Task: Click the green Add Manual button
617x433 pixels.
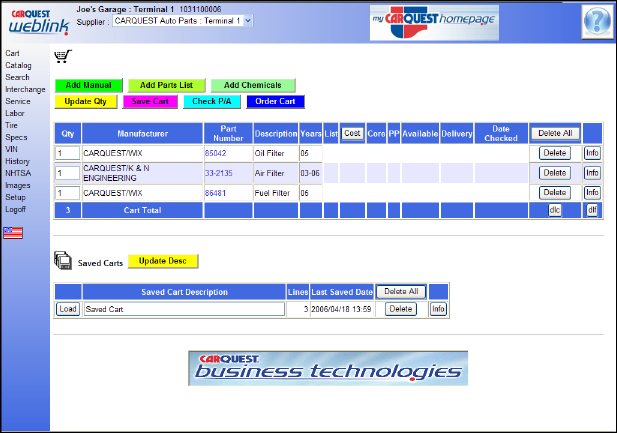Action: (x=89, y=85)
